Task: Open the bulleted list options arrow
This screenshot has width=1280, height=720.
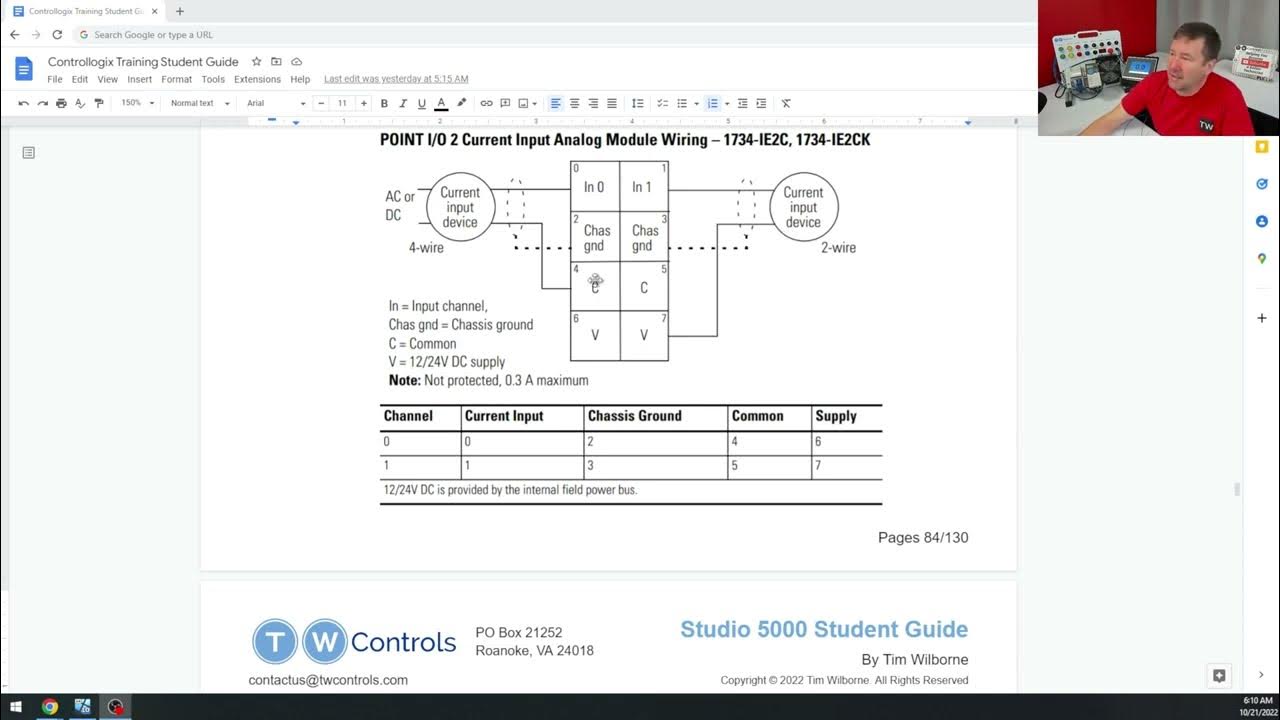Action: 696,103
